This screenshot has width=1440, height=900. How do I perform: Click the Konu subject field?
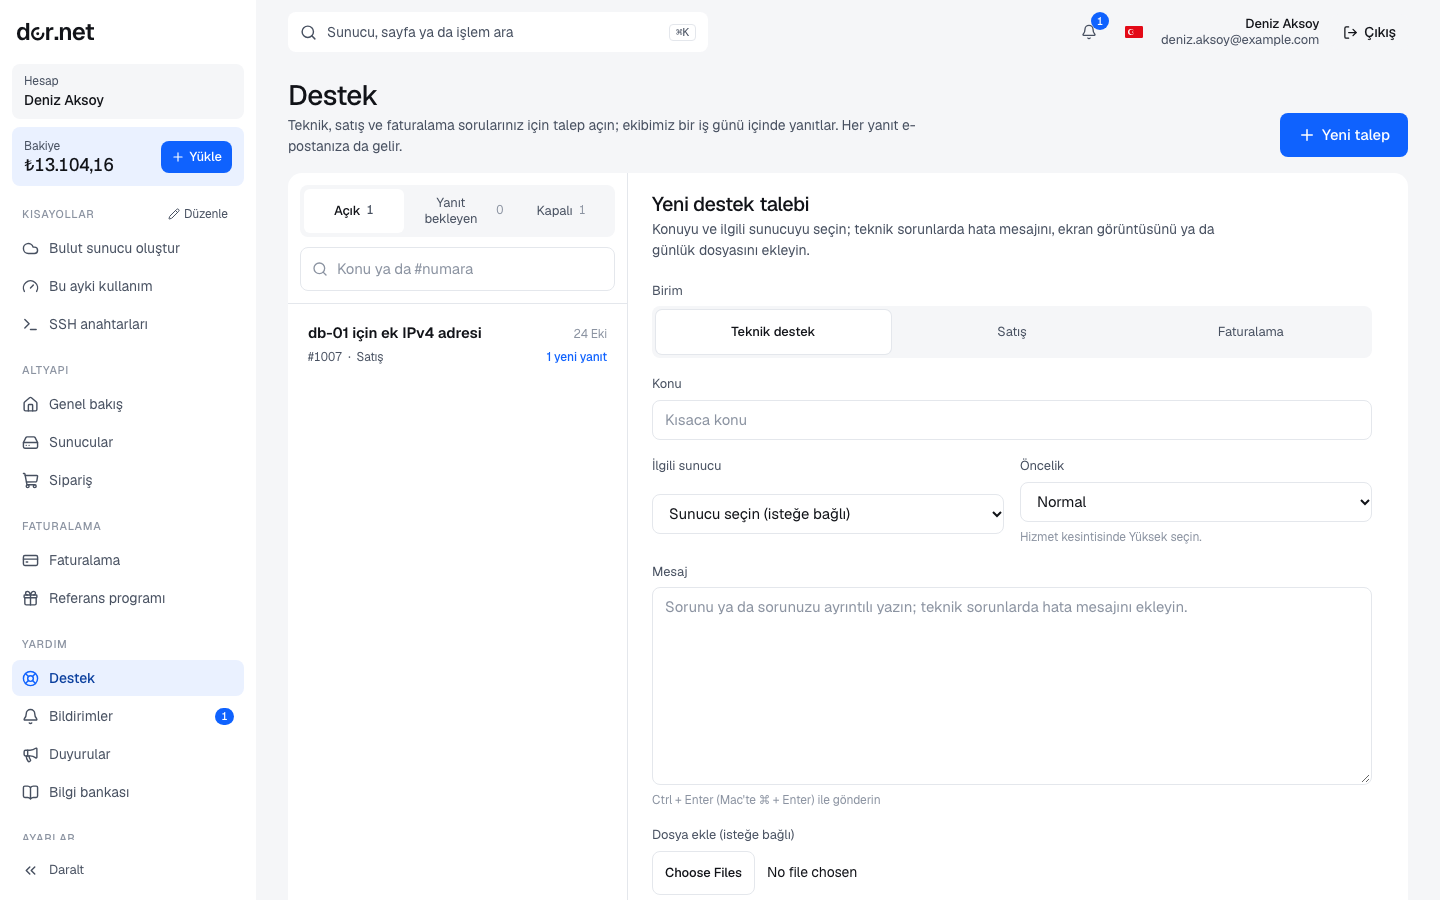click(1012, 420)
